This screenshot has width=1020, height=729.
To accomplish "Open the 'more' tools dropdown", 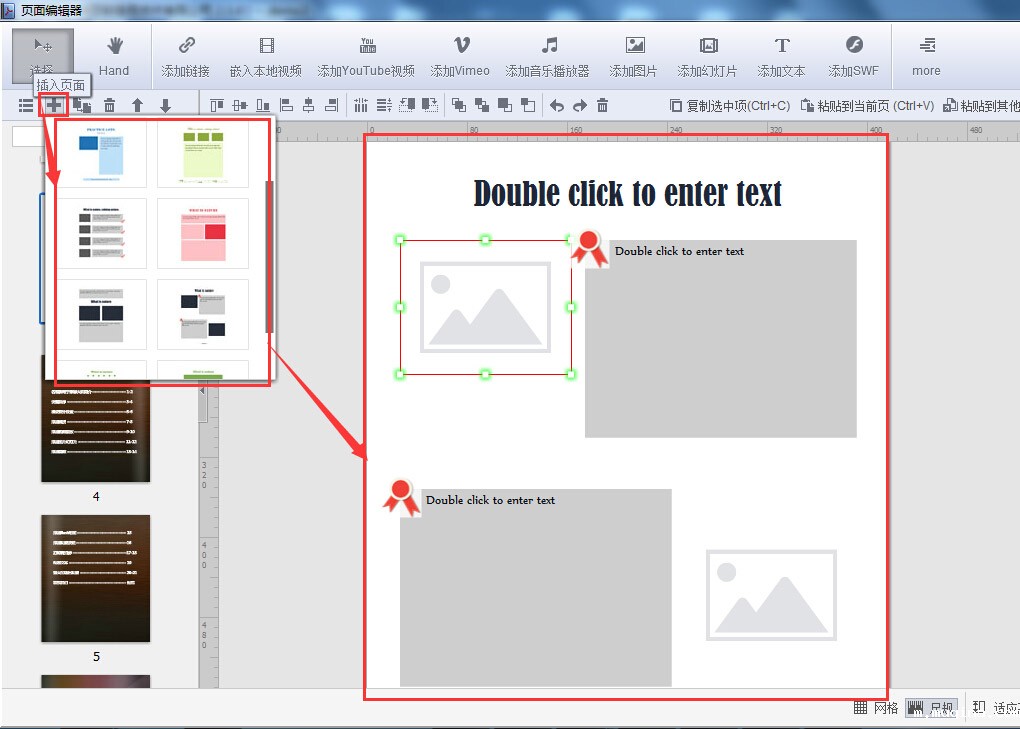I will click(926, 55).
